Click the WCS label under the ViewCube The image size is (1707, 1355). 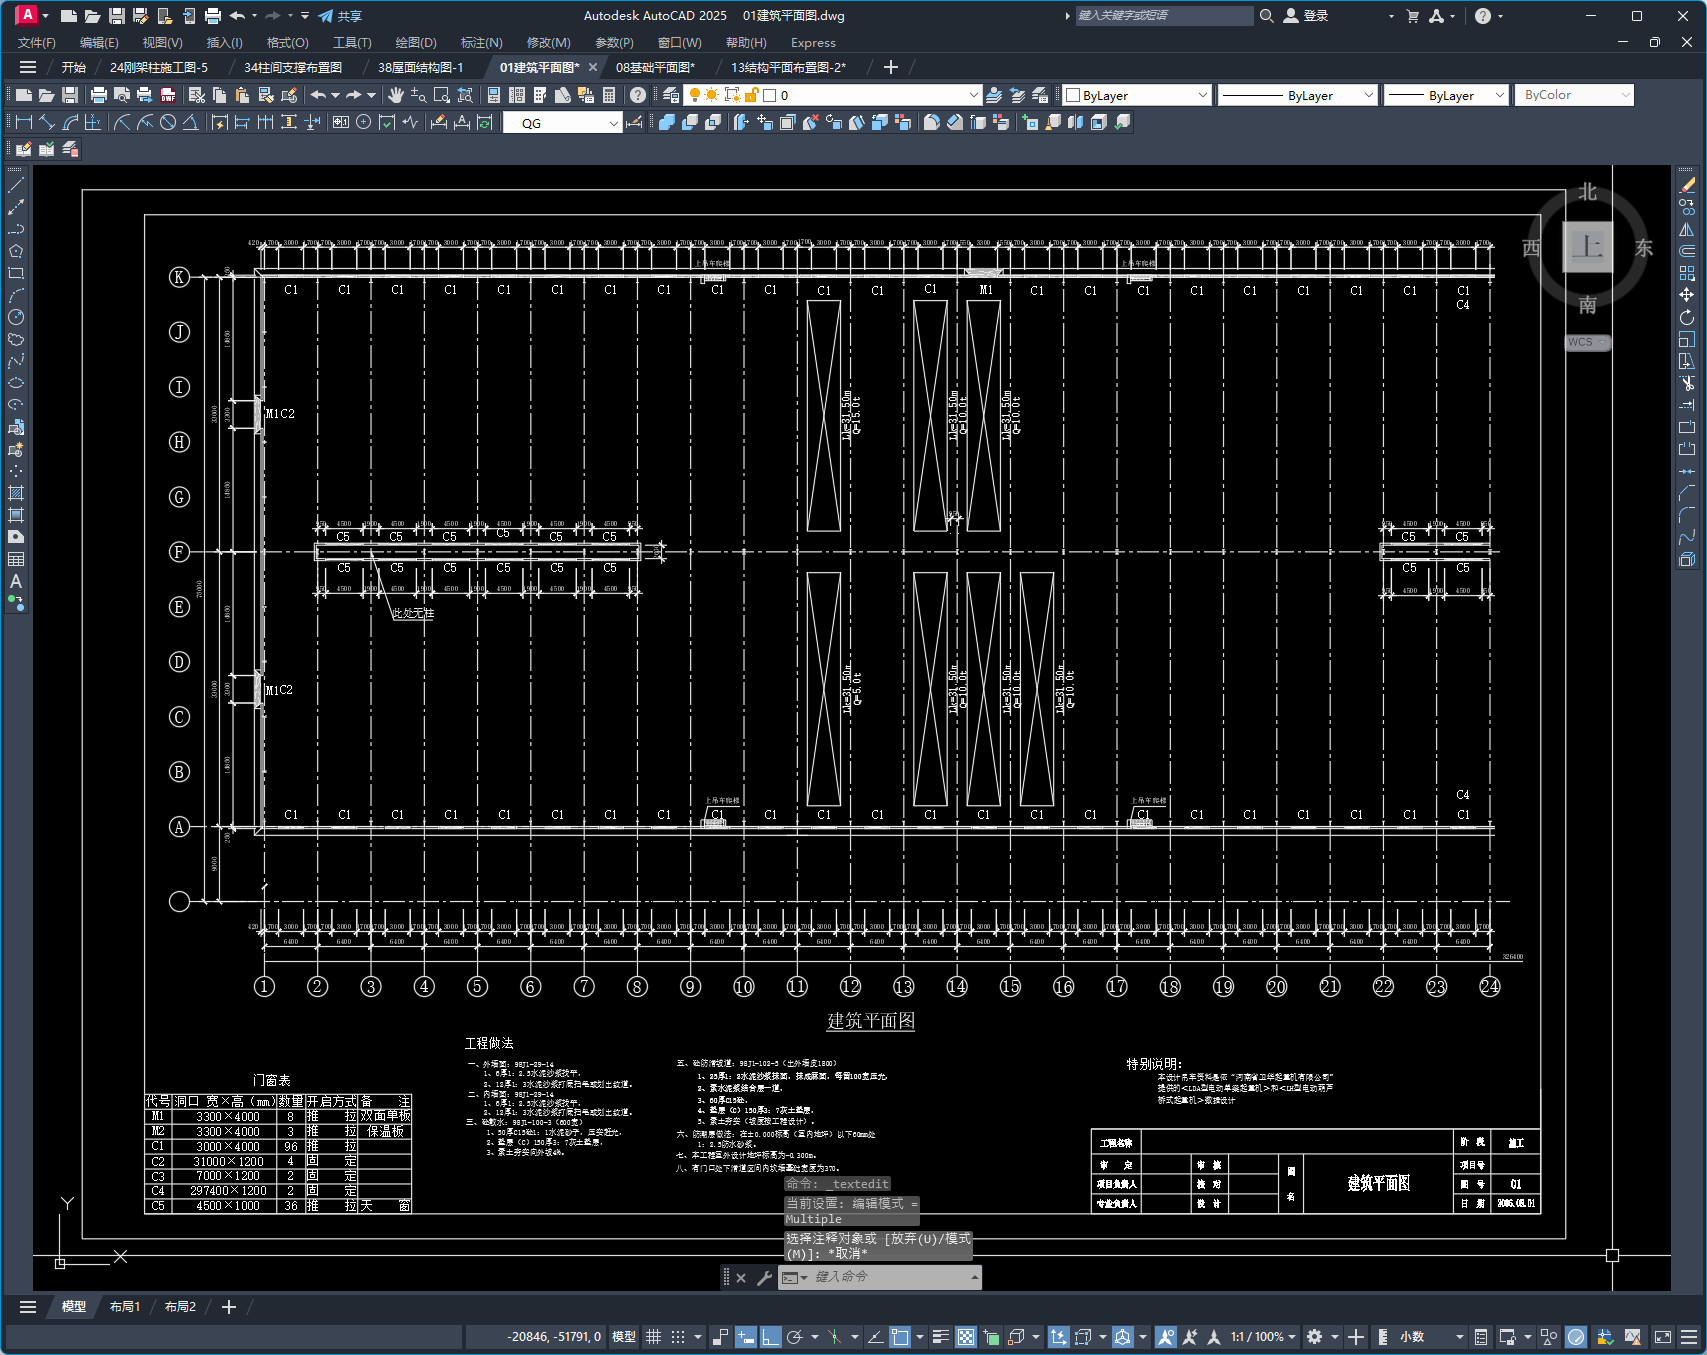pyautogui.click(x=1587, y=342)
